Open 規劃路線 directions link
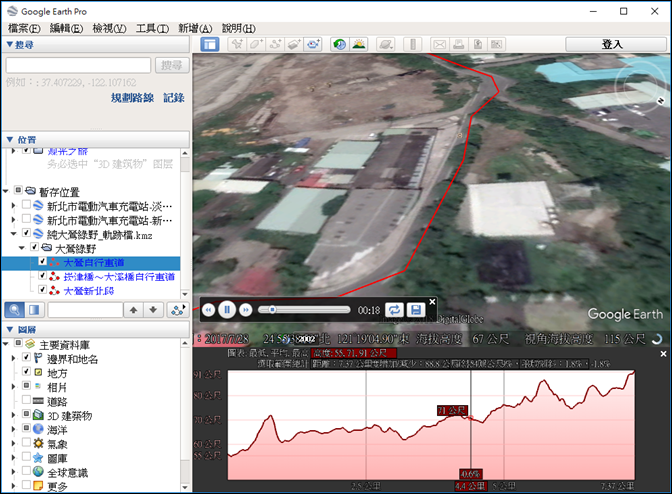The height and width of the screenshot is (494, 672). [x=132, y=98]
